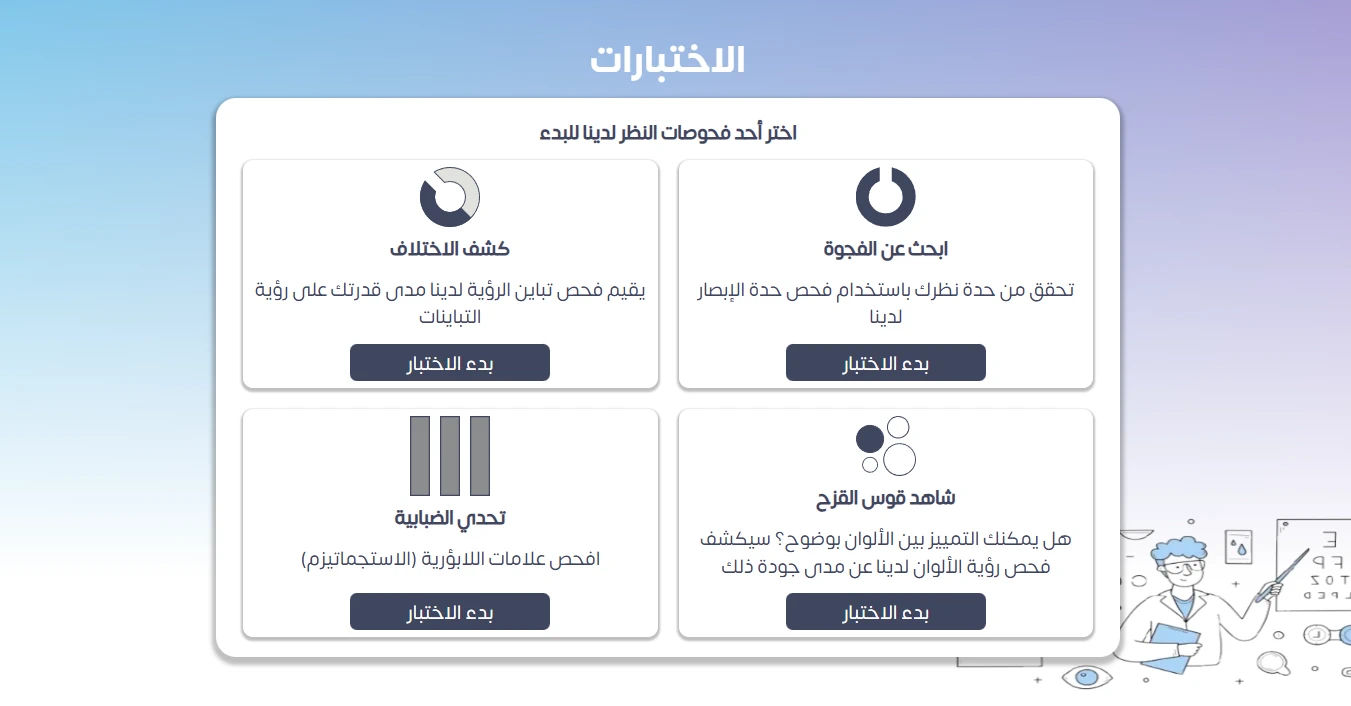The width and height of the screenshot is (1351, 706).
Task: Click the Landolt ring gap icon
Action: [x=885, y=196]
